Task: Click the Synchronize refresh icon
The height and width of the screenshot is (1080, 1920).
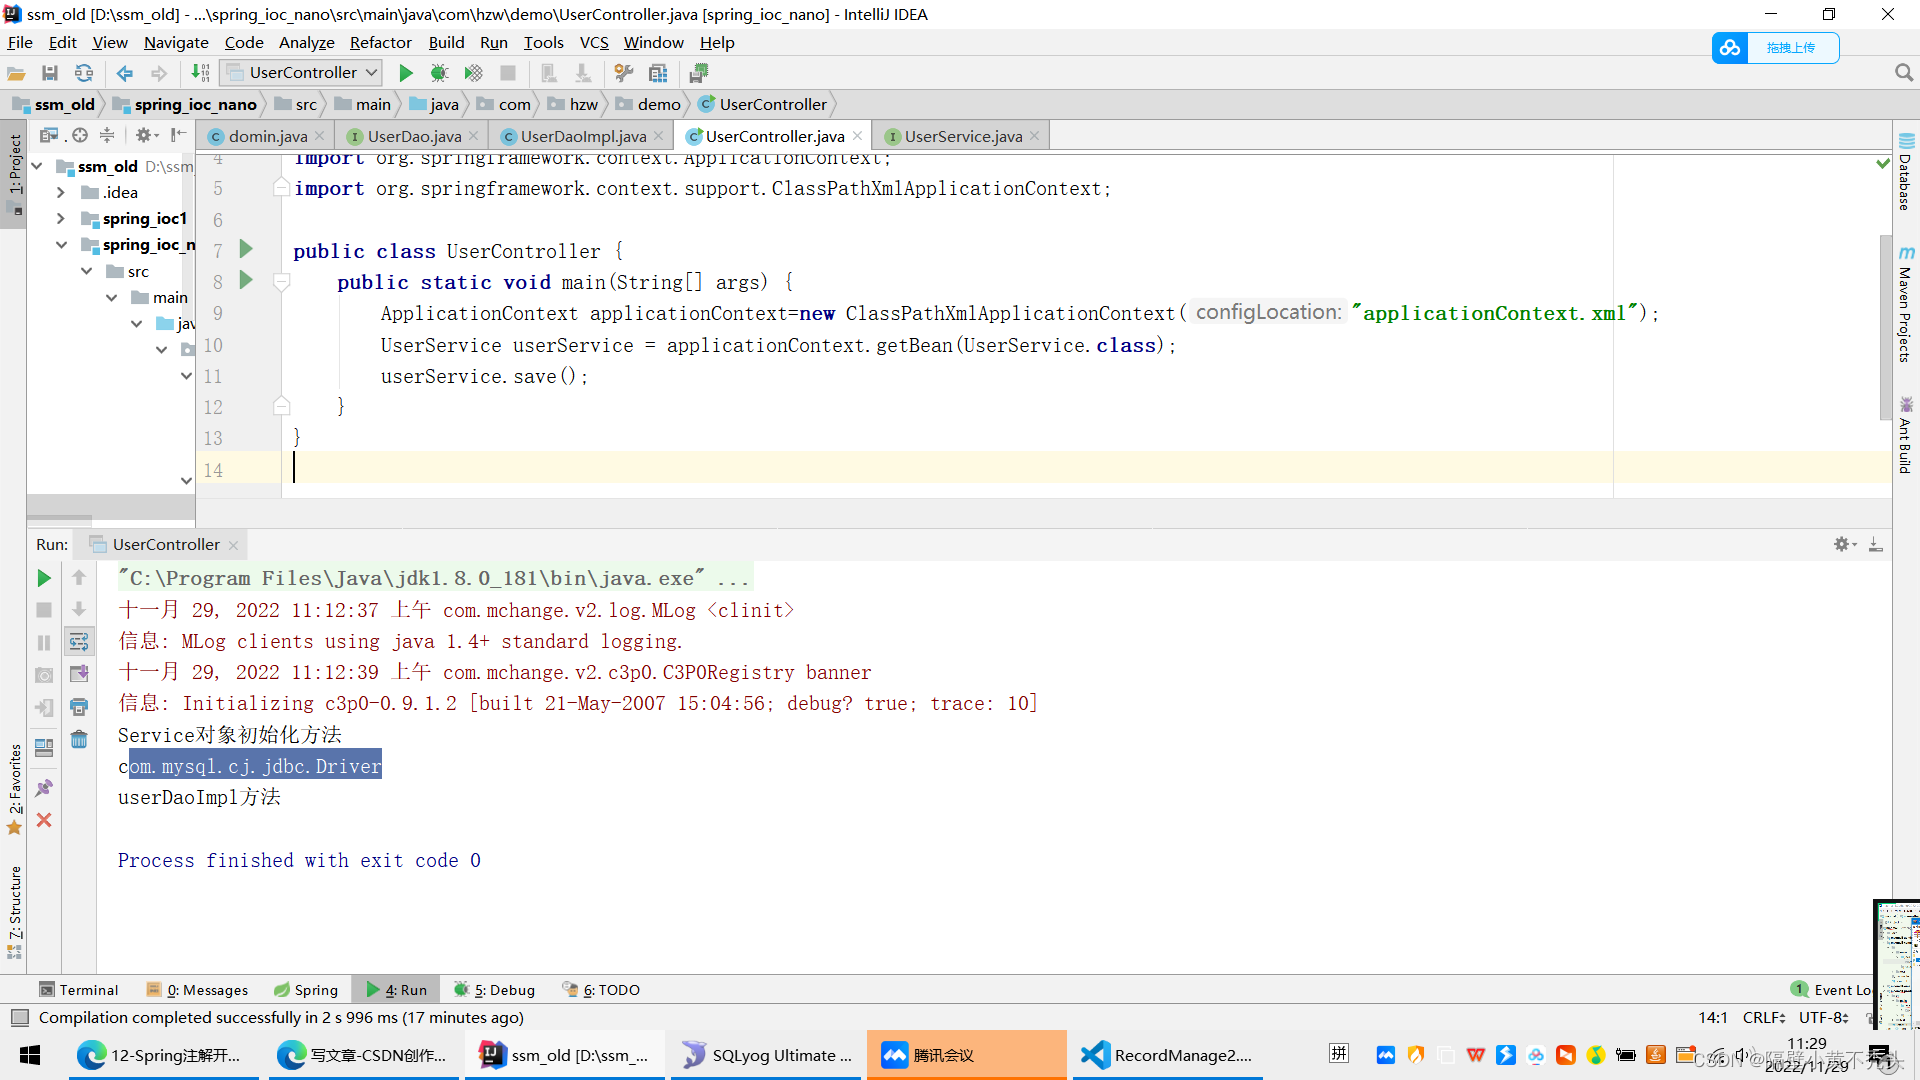Action: (x=84, y=73)
